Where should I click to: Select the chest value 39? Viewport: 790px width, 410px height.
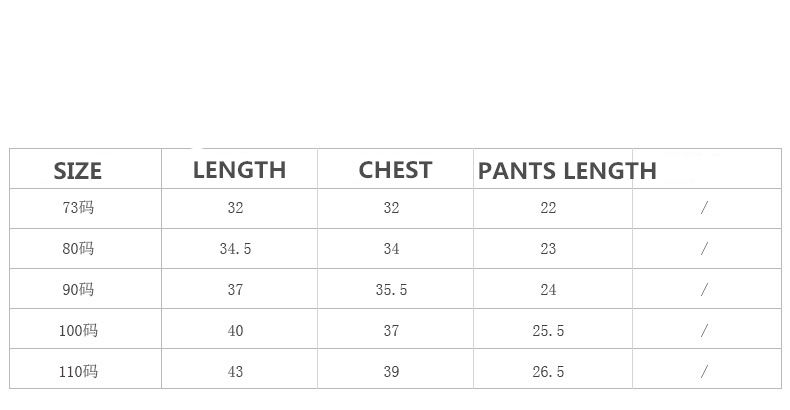[x=391, y=372]
